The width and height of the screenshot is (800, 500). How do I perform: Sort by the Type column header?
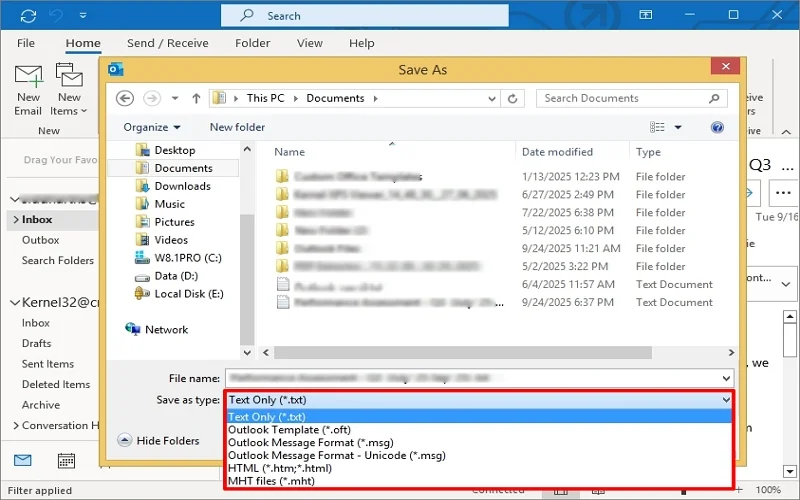pos(648,152)
